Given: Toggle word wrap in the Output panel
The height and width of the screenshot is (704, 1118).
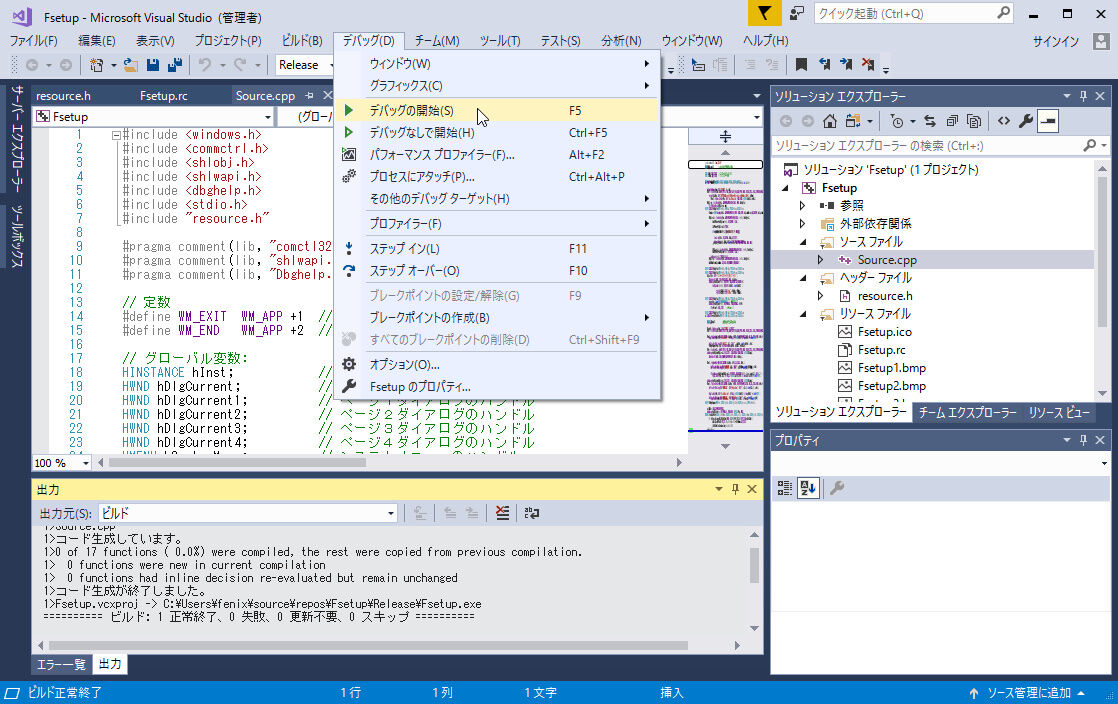Looking at the screenshot, I should point(532,513).
